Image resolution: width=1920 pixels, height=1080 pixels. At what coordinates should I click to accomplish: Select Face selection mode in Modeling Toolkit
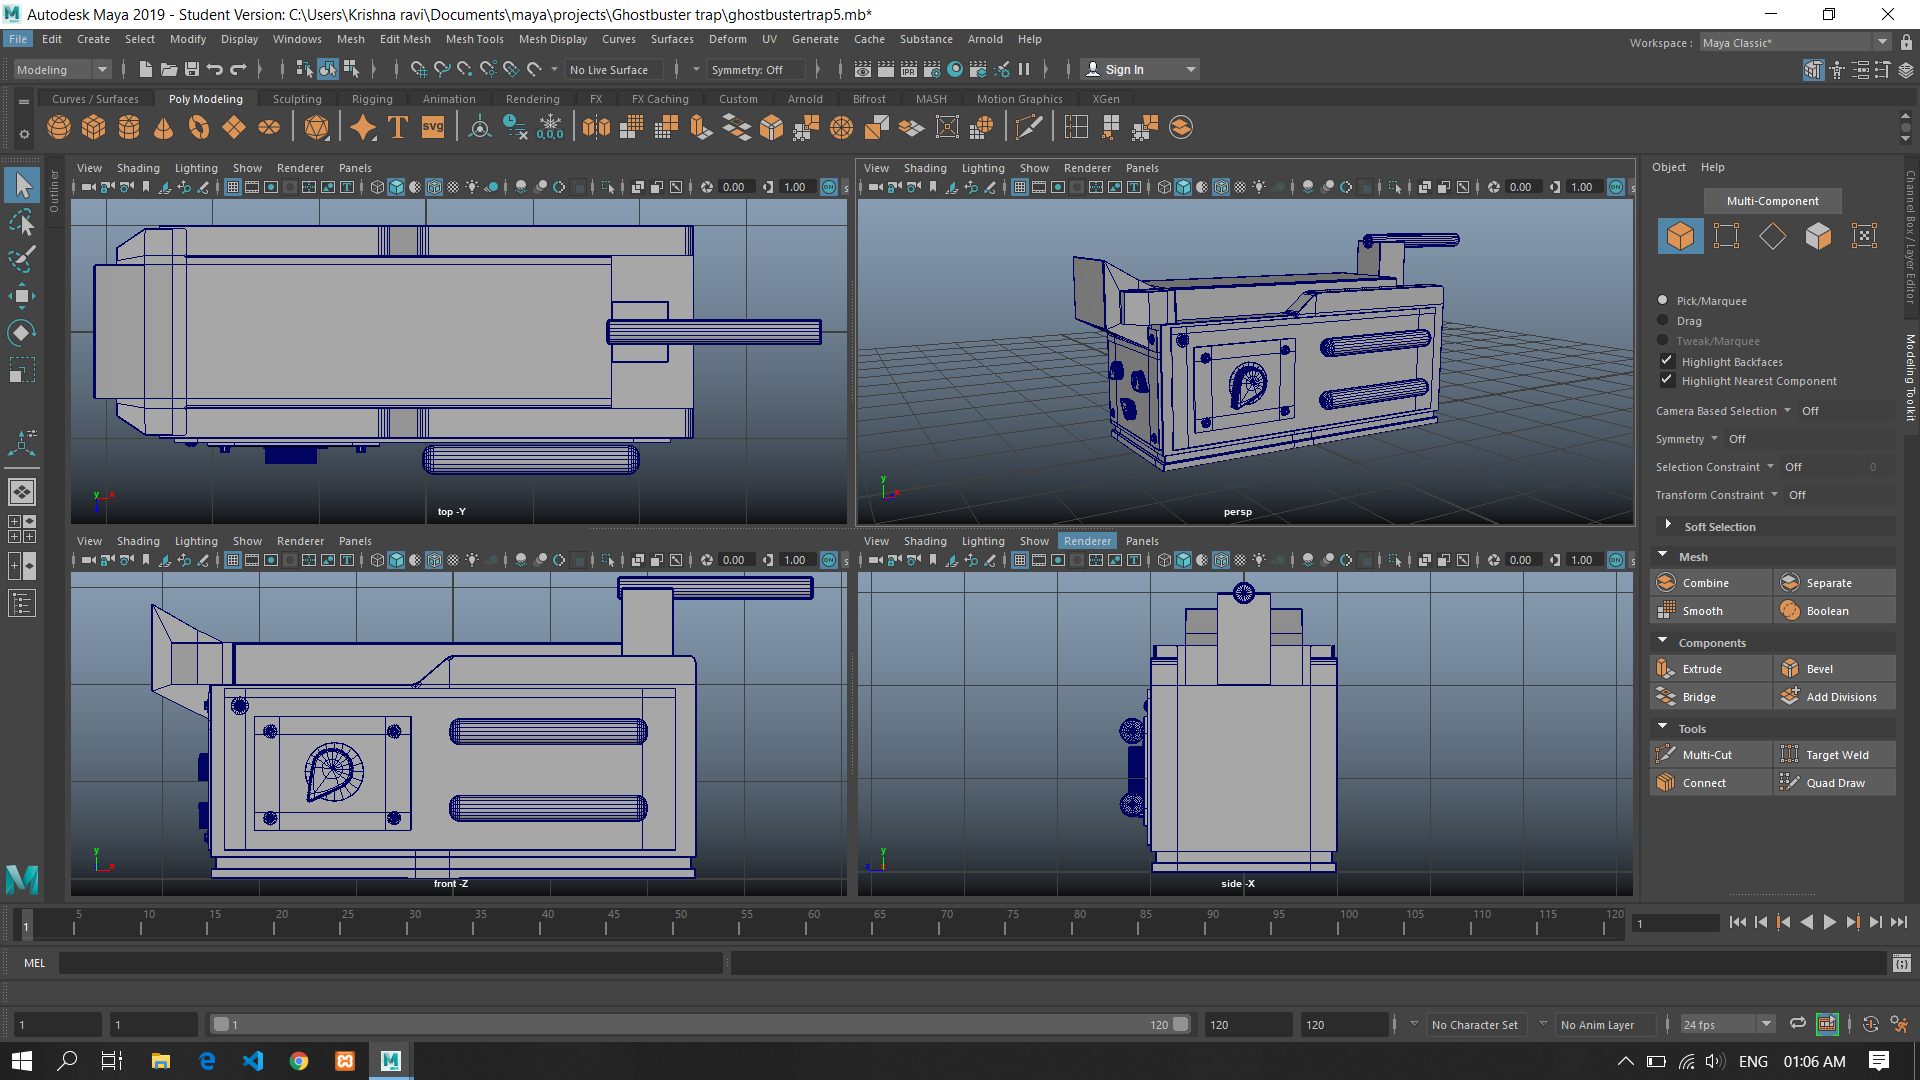(1818, 236)
